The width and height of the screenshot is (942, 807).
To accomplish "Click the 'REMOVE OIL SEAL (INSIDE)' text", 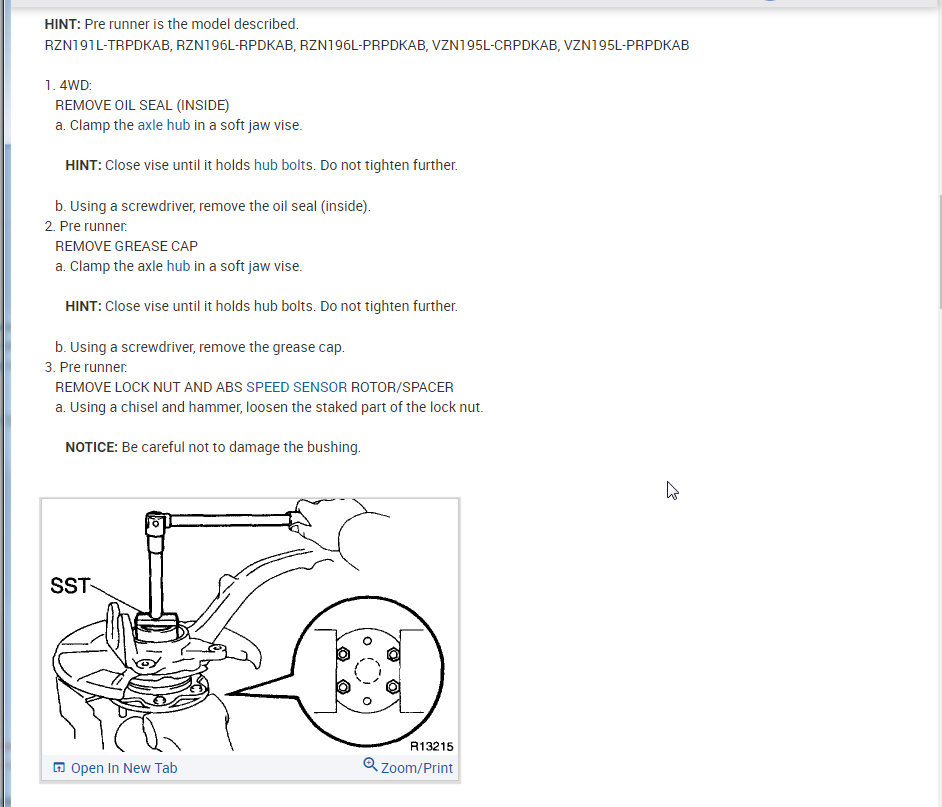I will click(x=142, y=105).
